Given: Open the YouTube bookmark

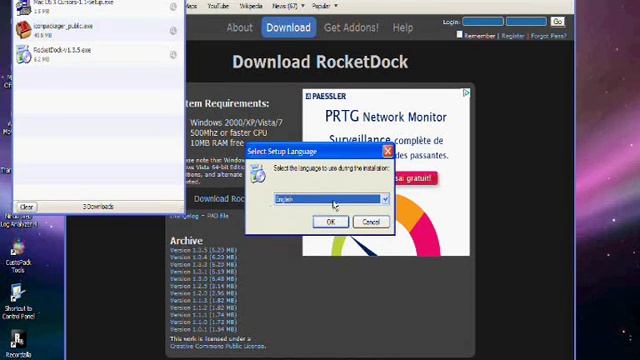Looking at the screenshot, I should click(218, 6).
